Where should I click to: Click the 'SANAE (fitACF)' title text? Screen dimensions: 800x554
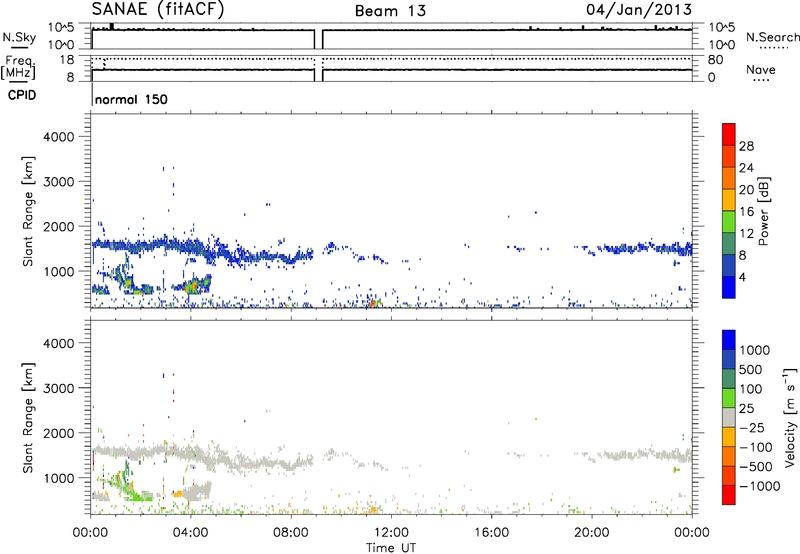point(158,9)
